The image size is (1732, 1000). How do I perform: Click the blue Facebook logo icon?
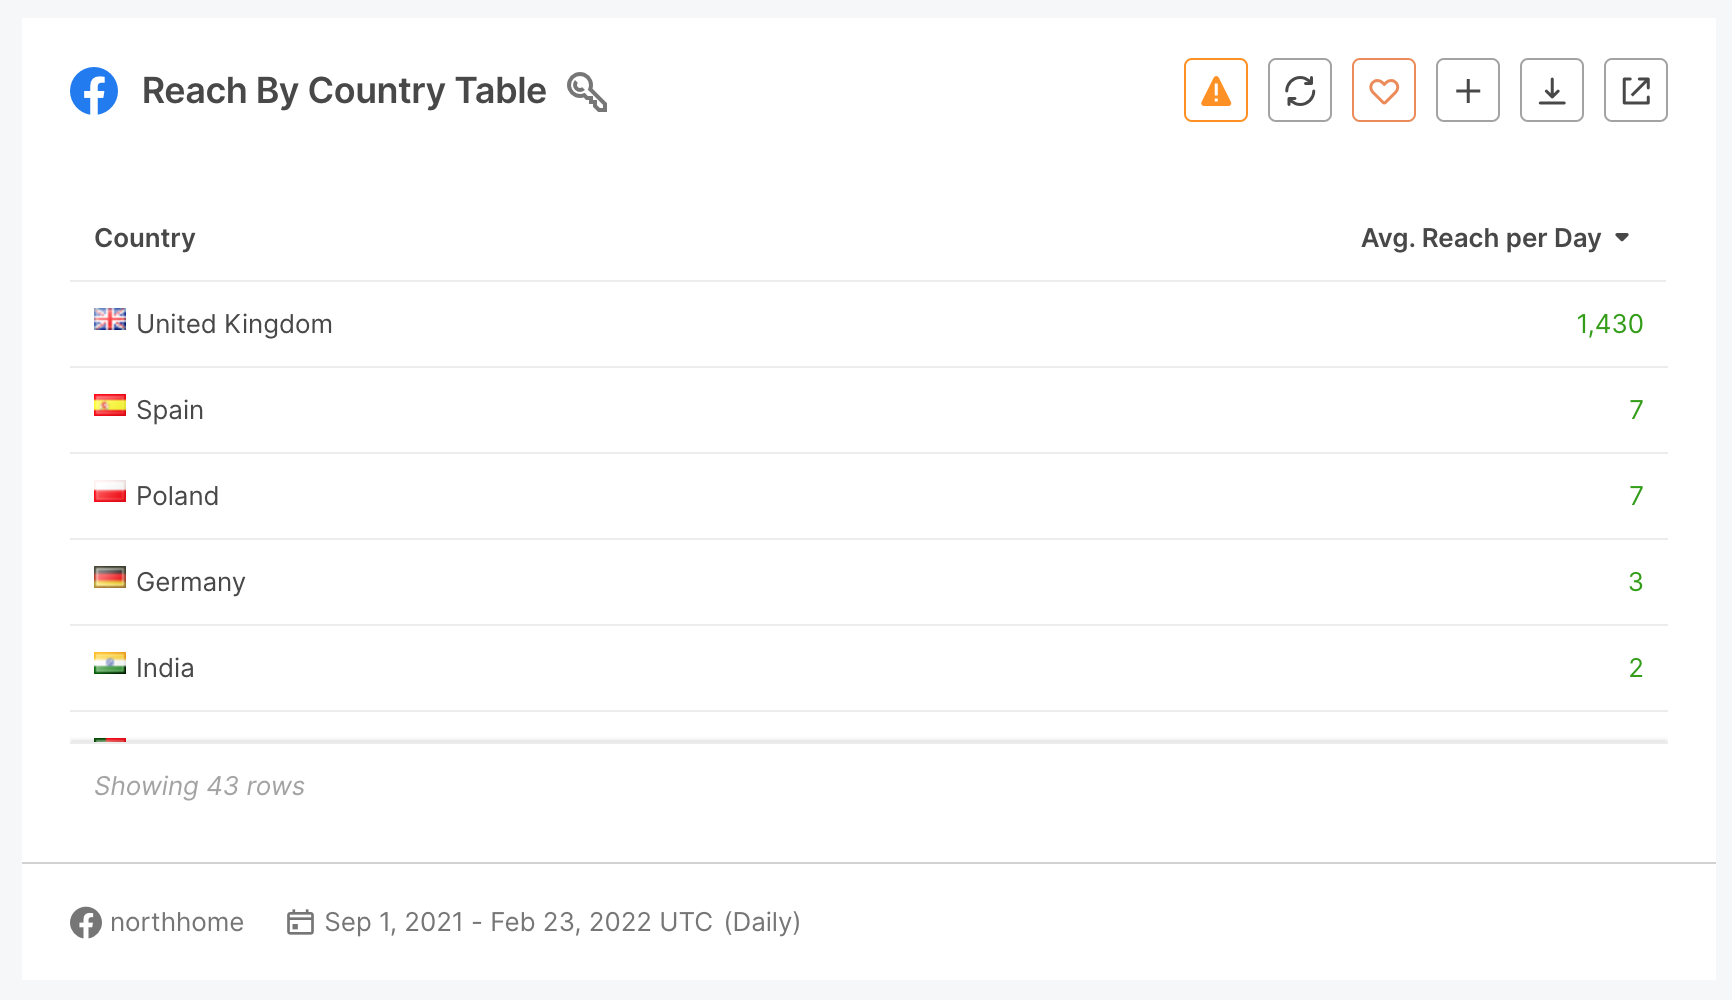tap(94, 91)
